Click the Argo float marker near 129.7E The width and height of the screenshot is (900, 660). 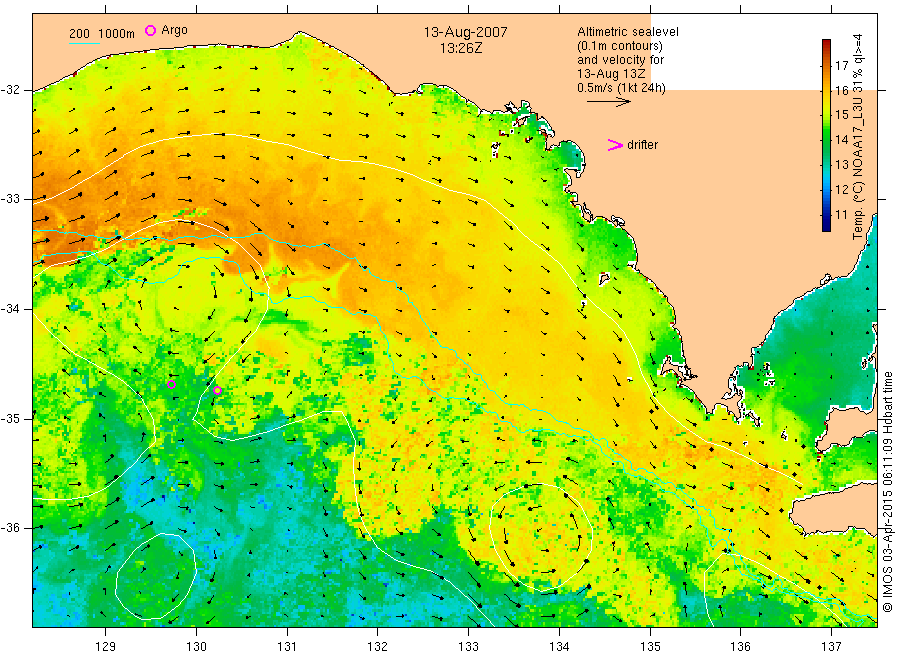click(171, 385)
